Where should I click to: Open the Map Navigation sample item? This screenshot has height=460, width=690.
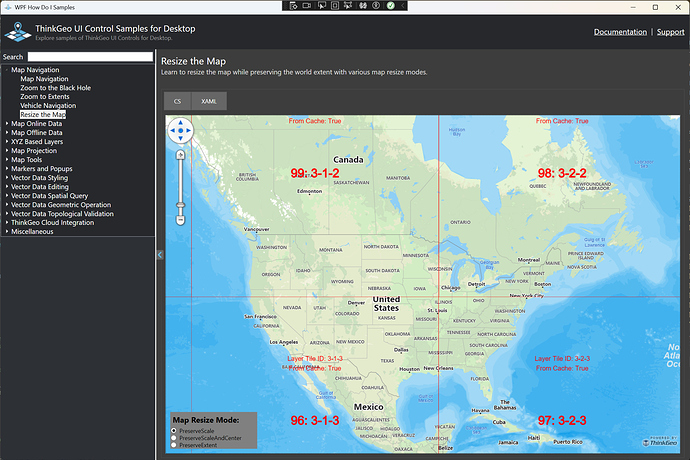click(x=44, y=79)
